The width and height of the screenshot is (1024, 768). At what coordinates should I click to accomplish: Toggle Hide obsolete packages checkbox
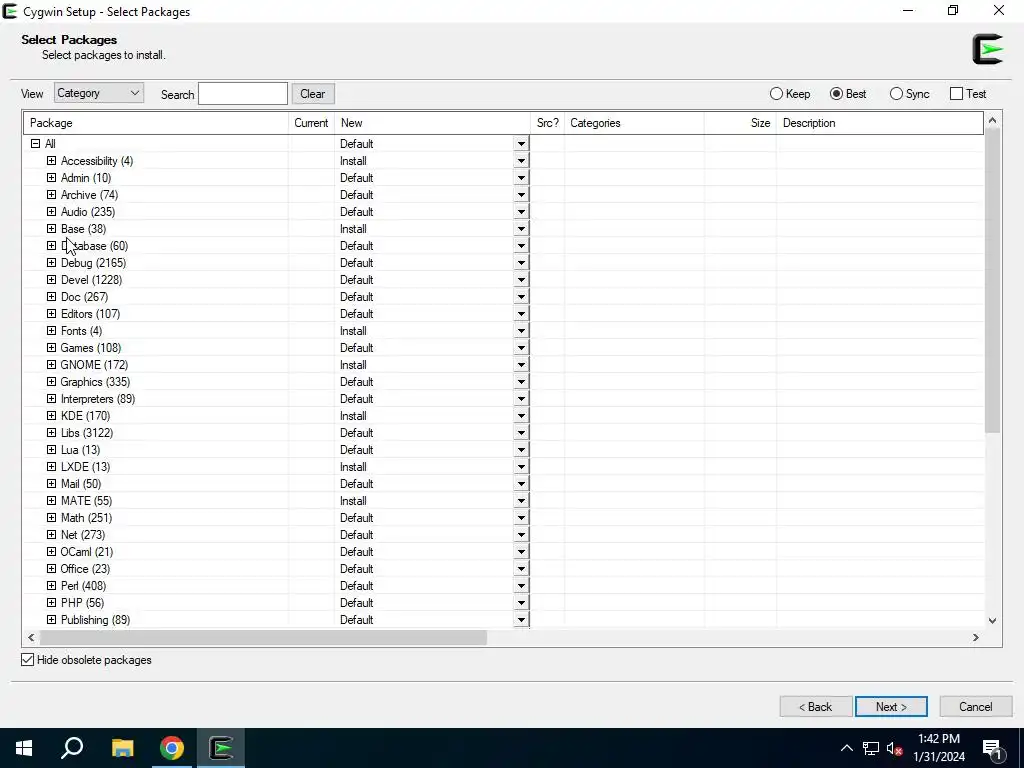(27, 660)
